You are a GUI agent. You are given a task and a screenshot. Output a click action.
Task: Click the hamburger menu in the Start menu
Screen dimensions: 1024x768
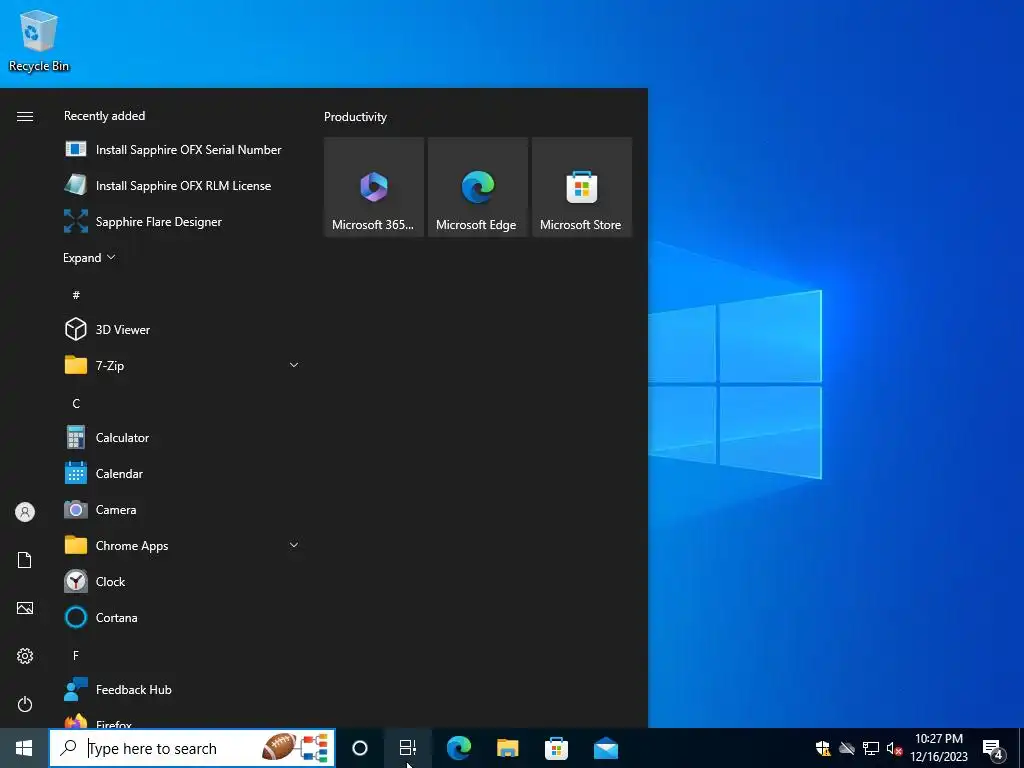25,116
